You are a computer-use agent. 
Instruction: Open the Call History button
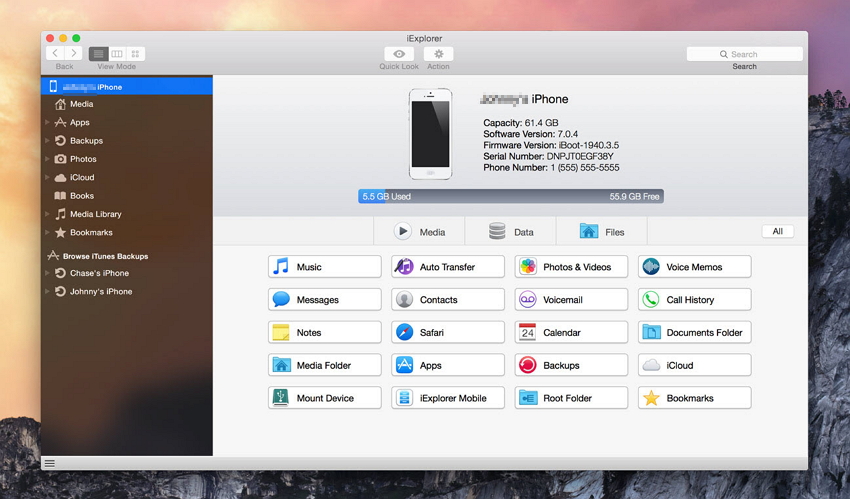tap(694, 300)
